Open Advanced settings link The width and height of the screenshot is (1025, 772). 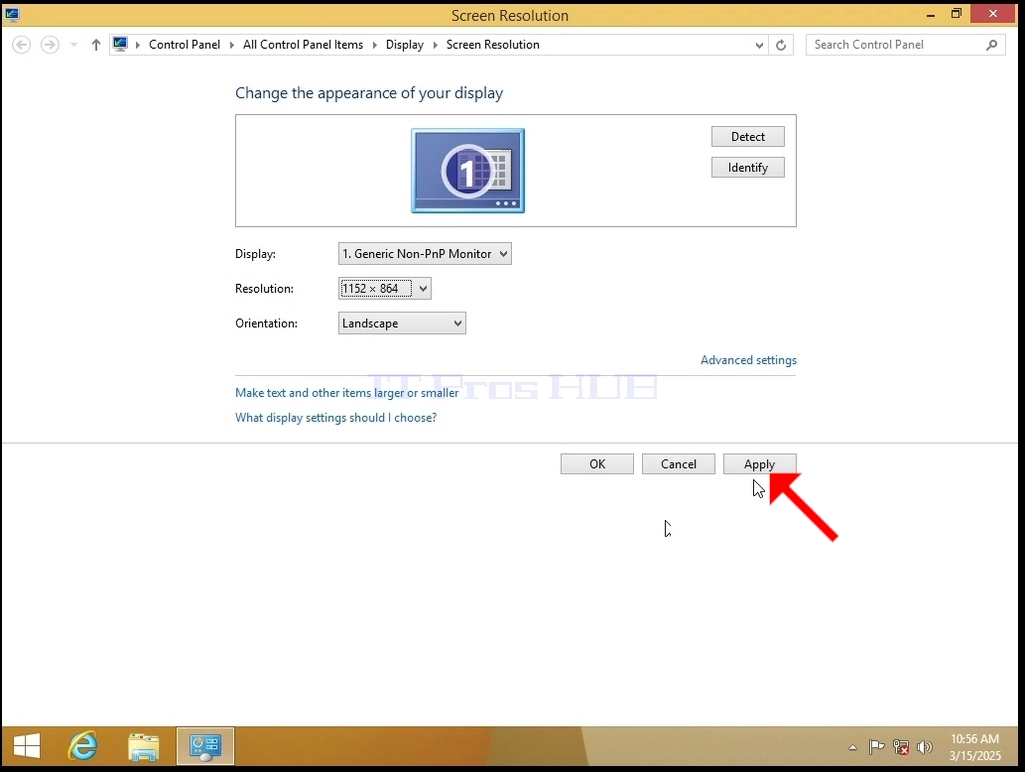pos(748,360)
